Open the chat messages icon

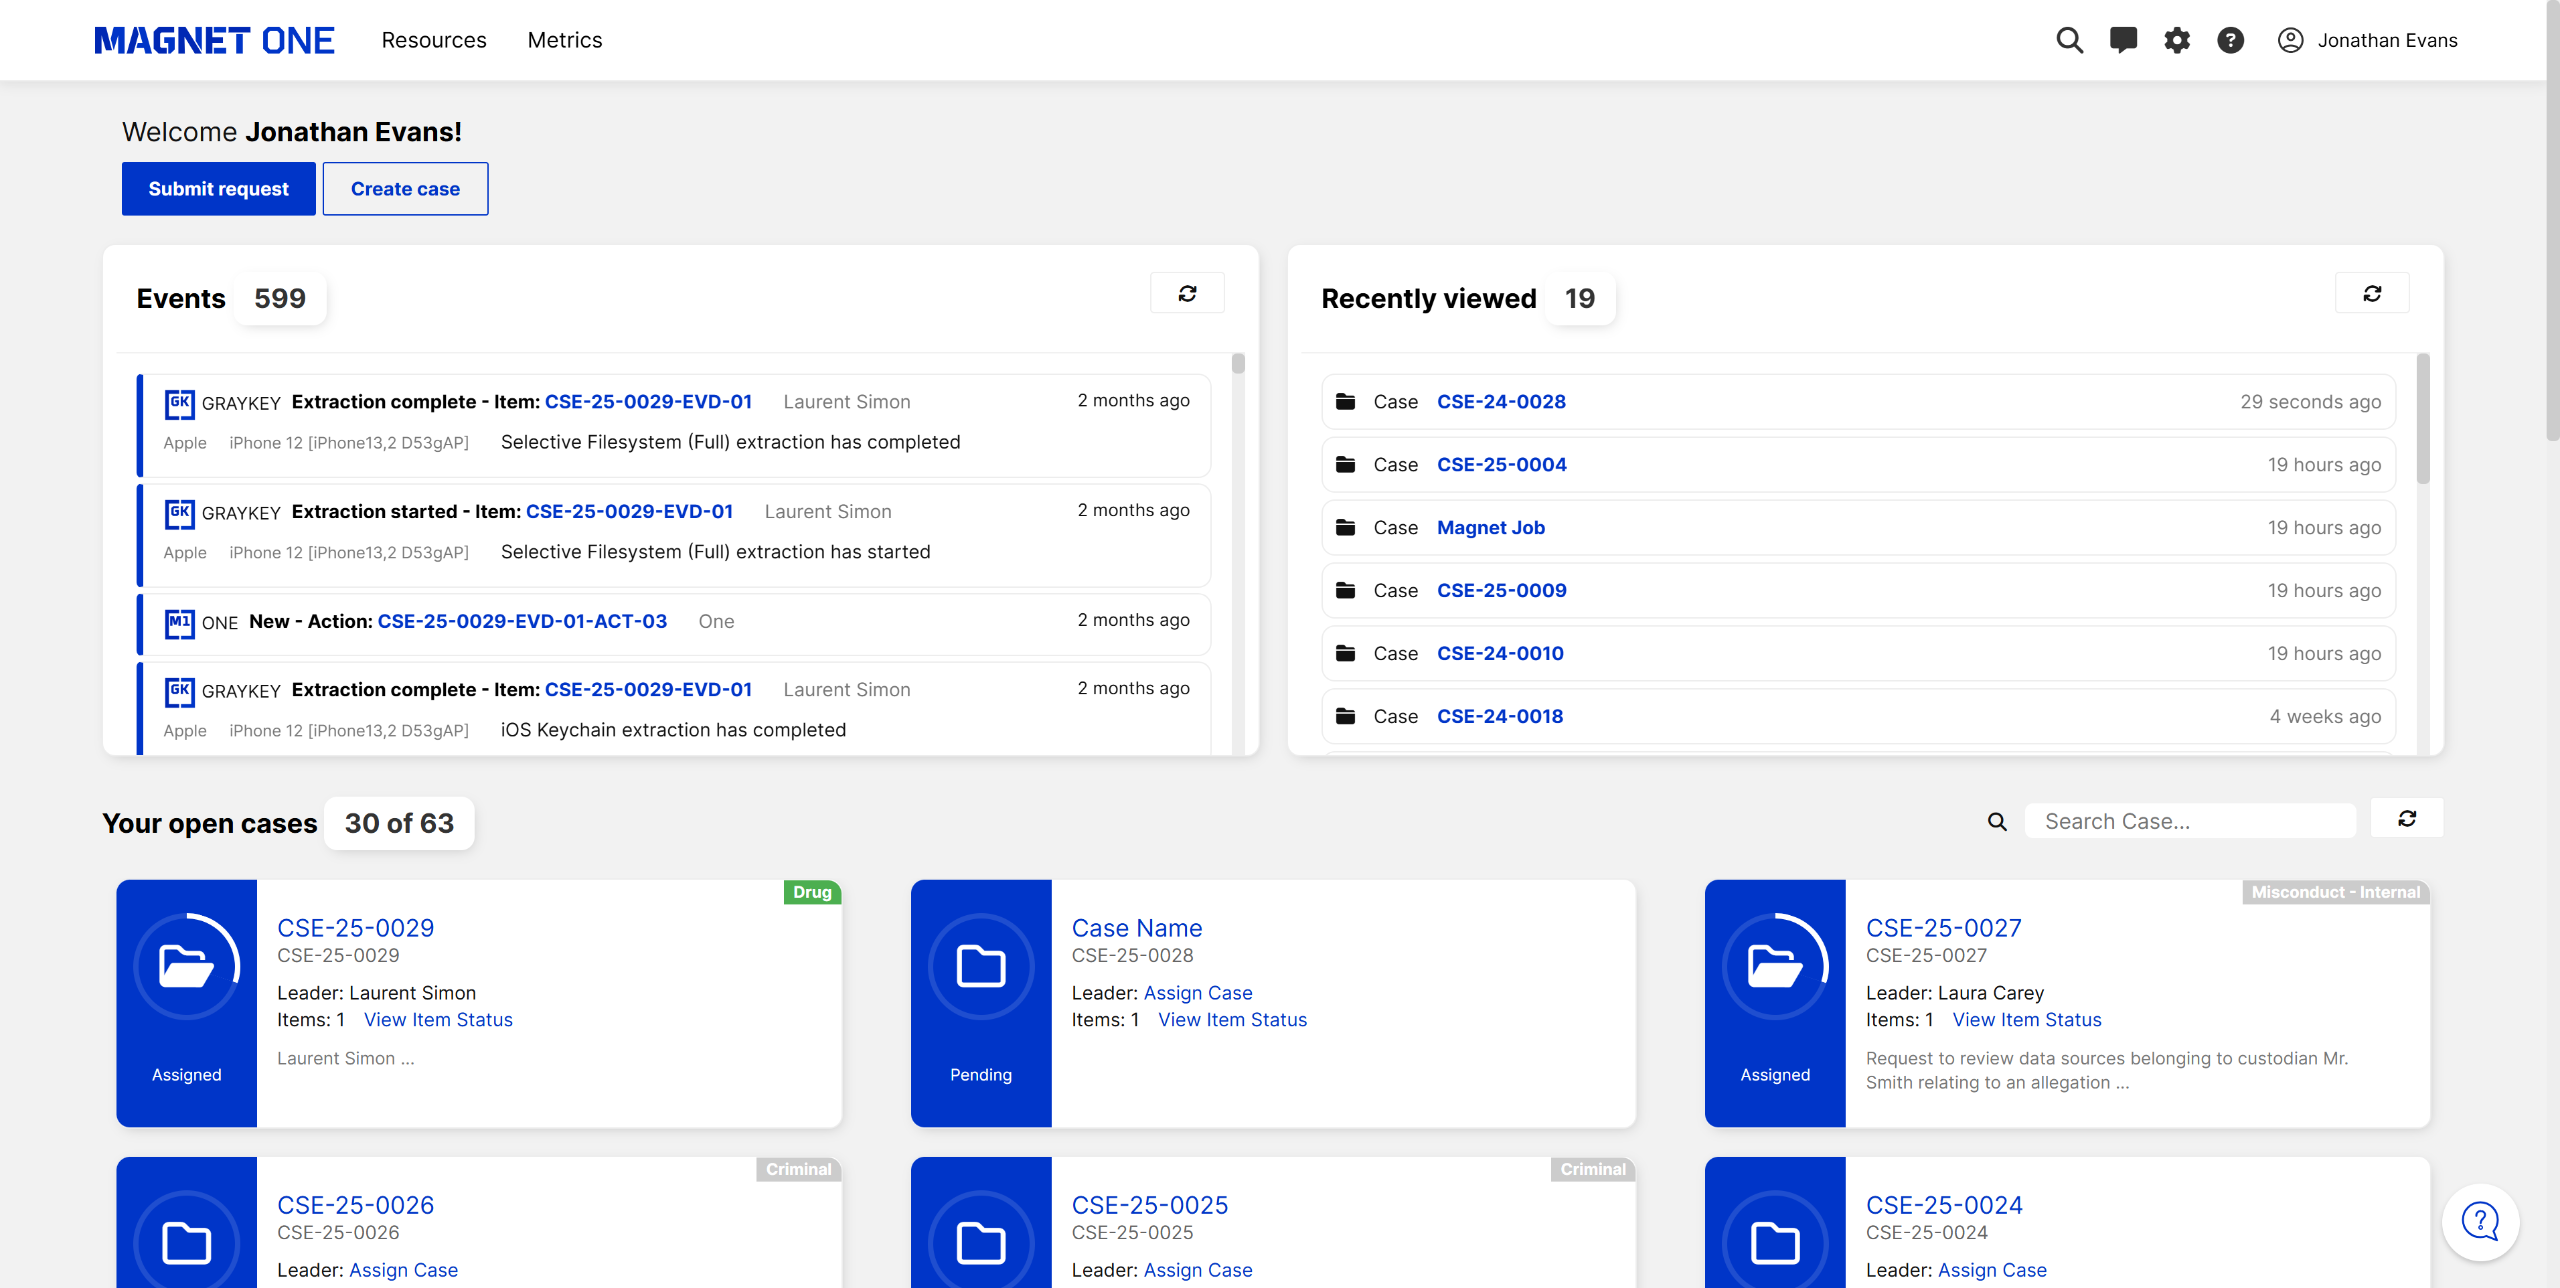pos(2123,40)
